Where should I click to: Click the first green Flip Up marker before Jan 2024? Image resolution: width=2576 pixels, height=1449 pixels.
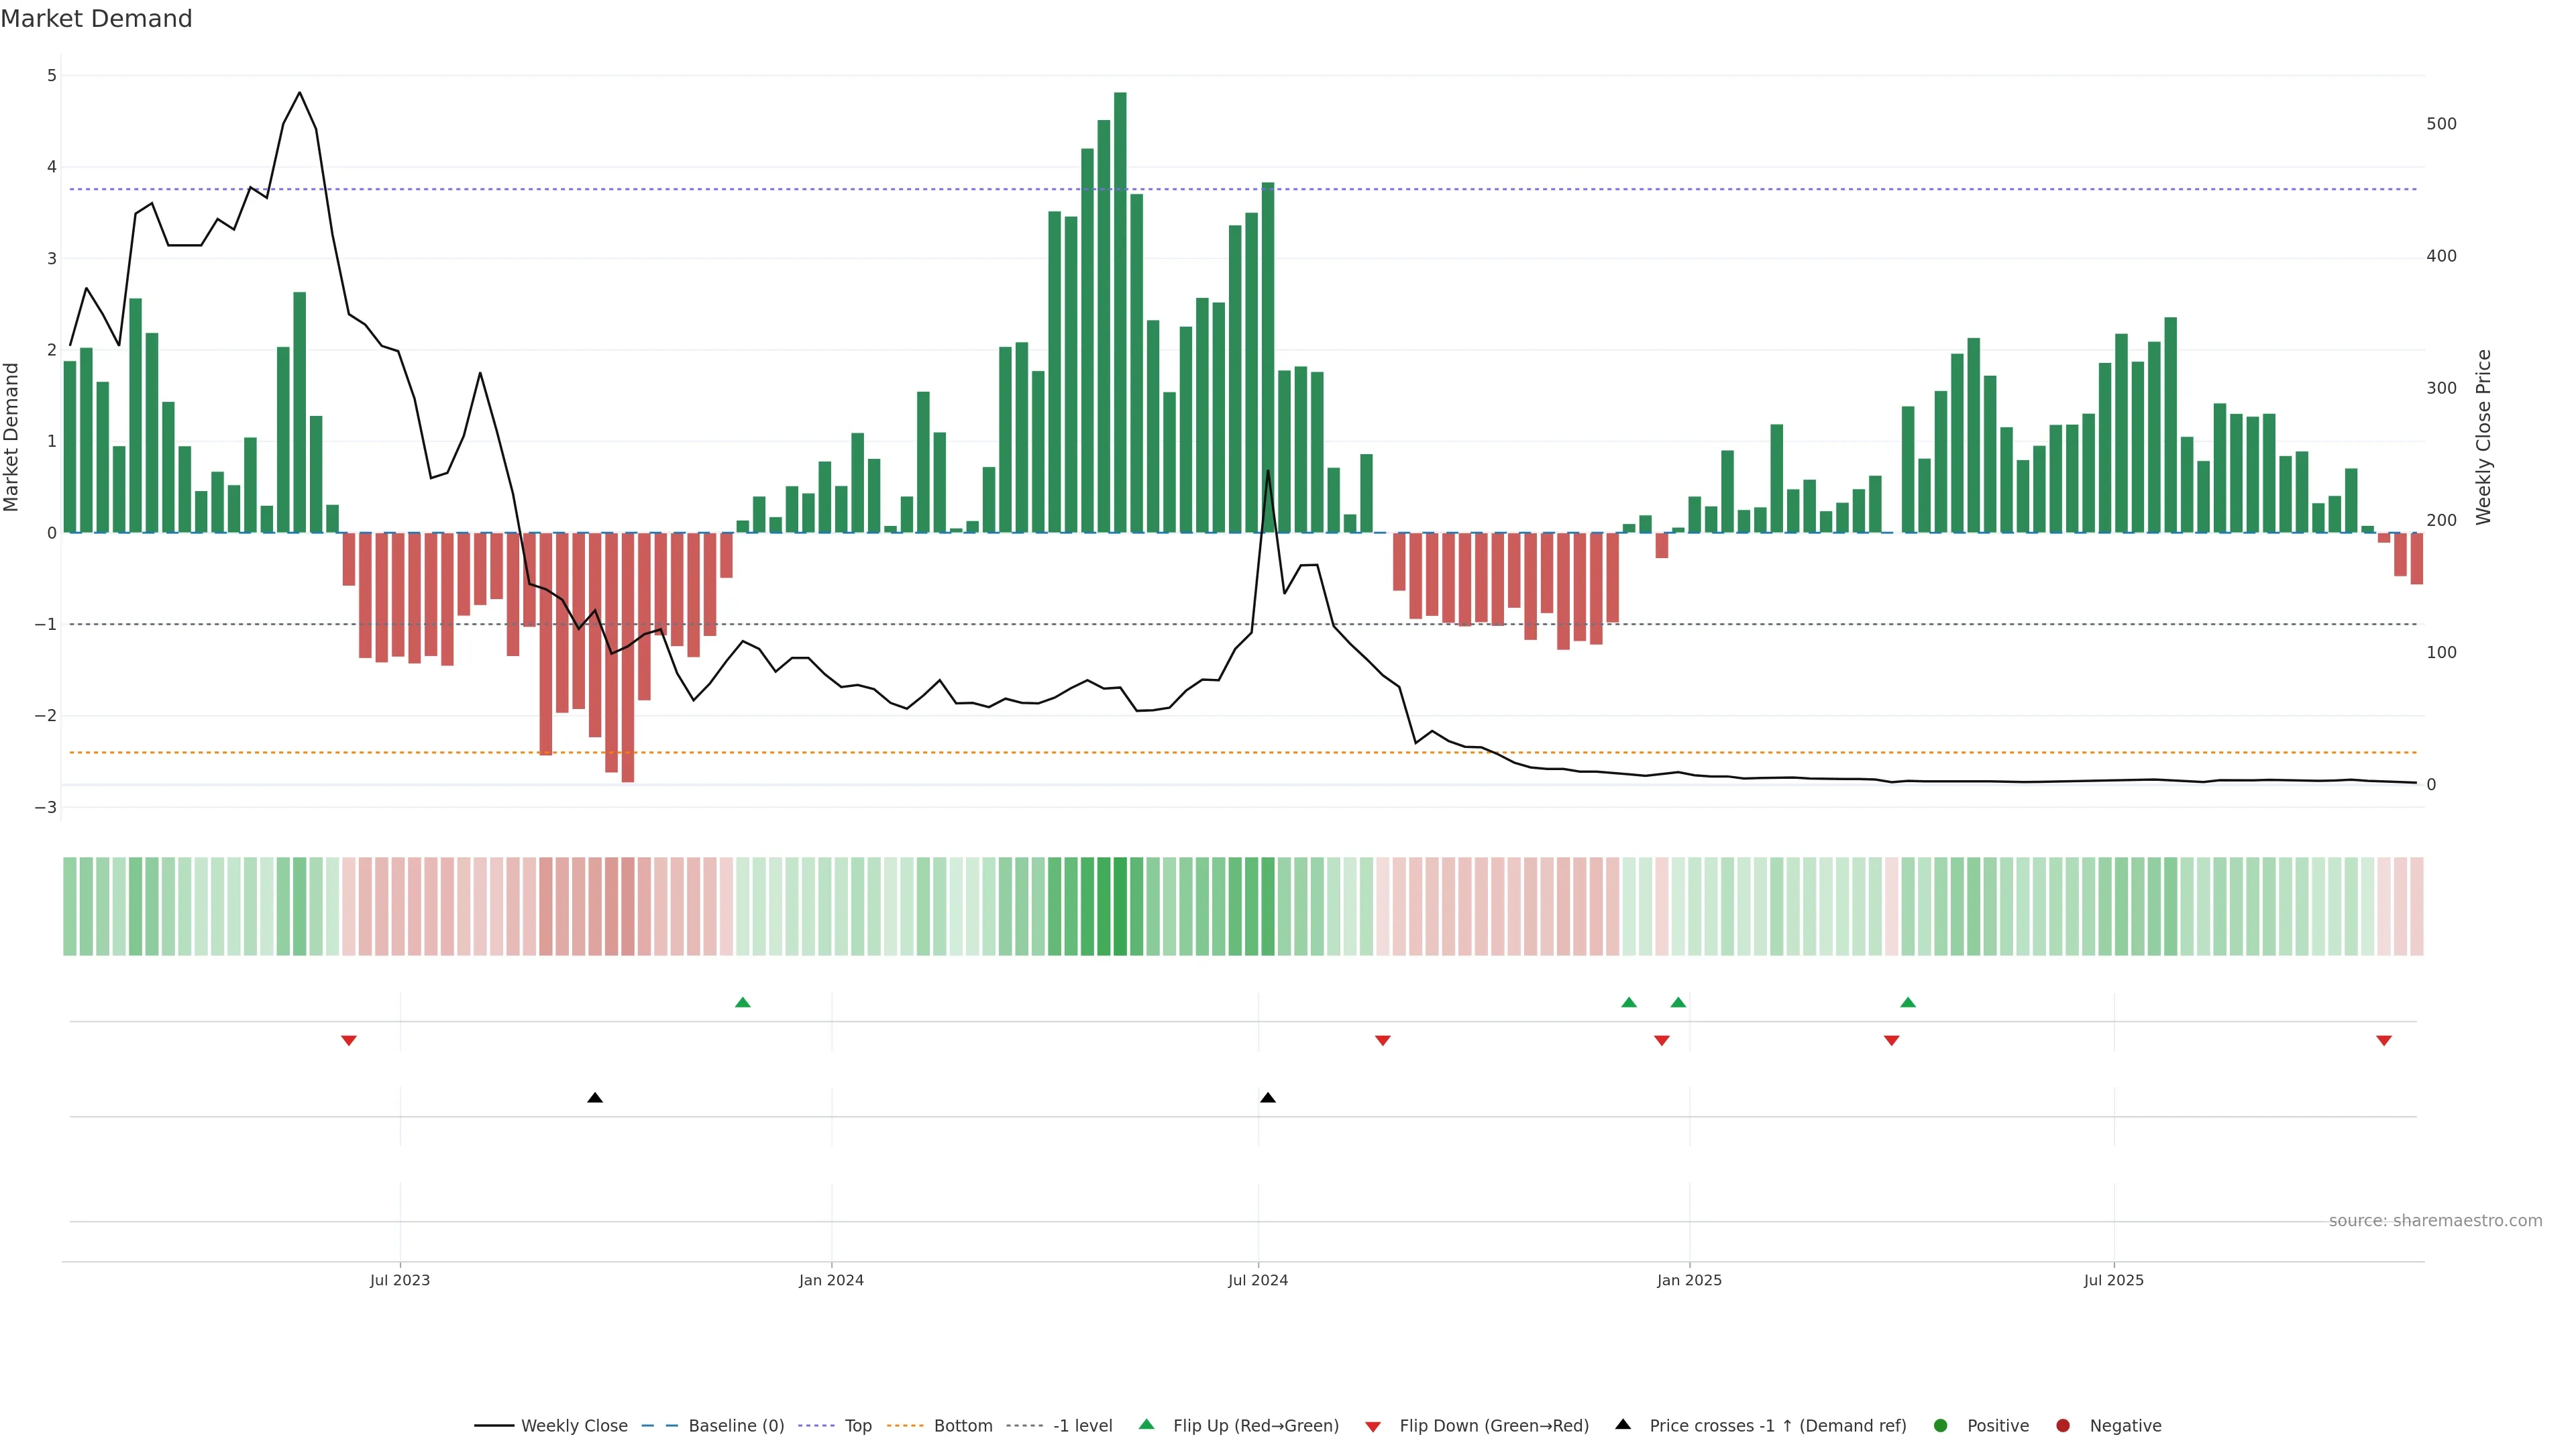pos(742,1002)
